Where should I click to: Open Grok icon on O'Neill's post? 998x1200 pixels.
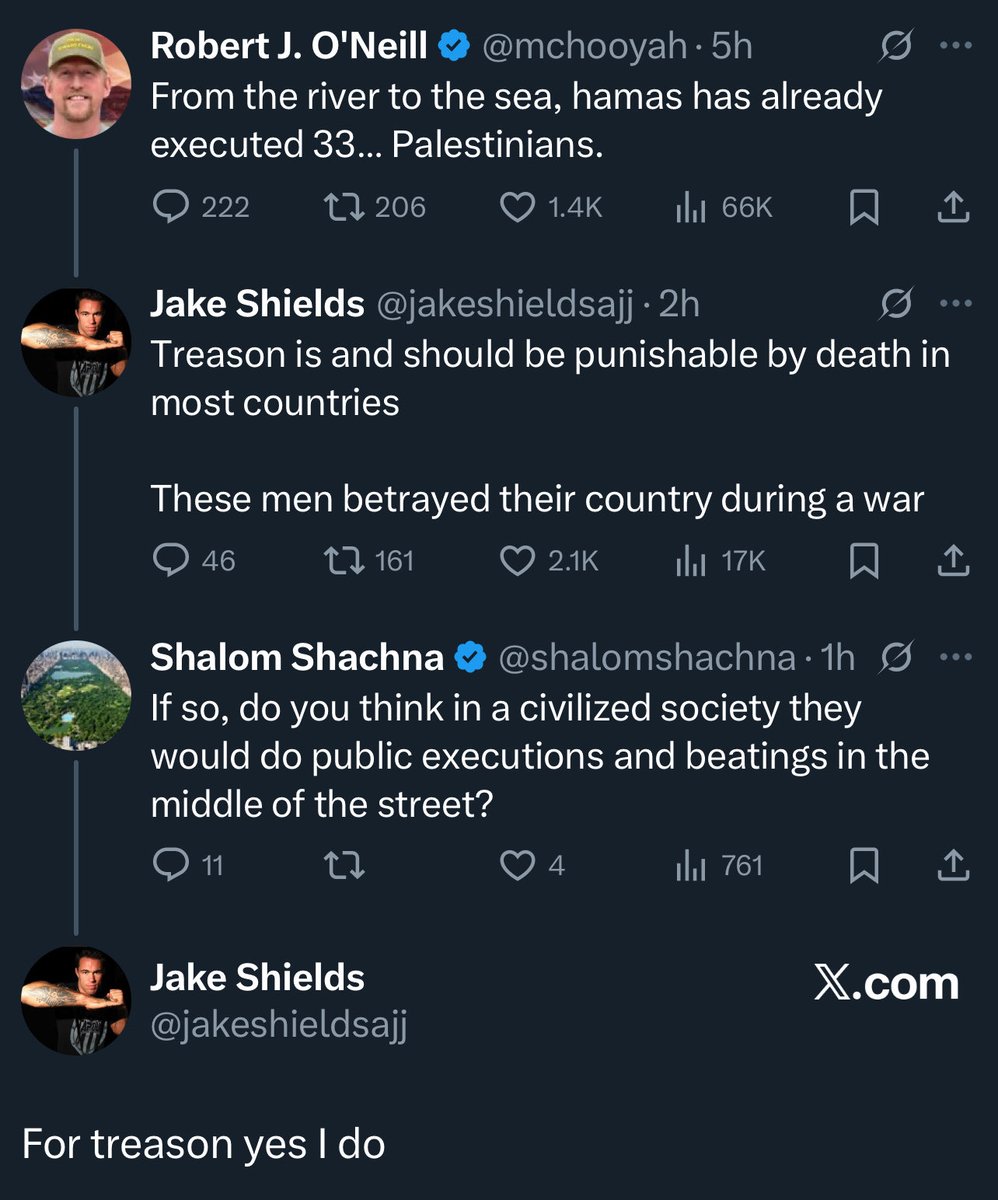coord(897,46)
